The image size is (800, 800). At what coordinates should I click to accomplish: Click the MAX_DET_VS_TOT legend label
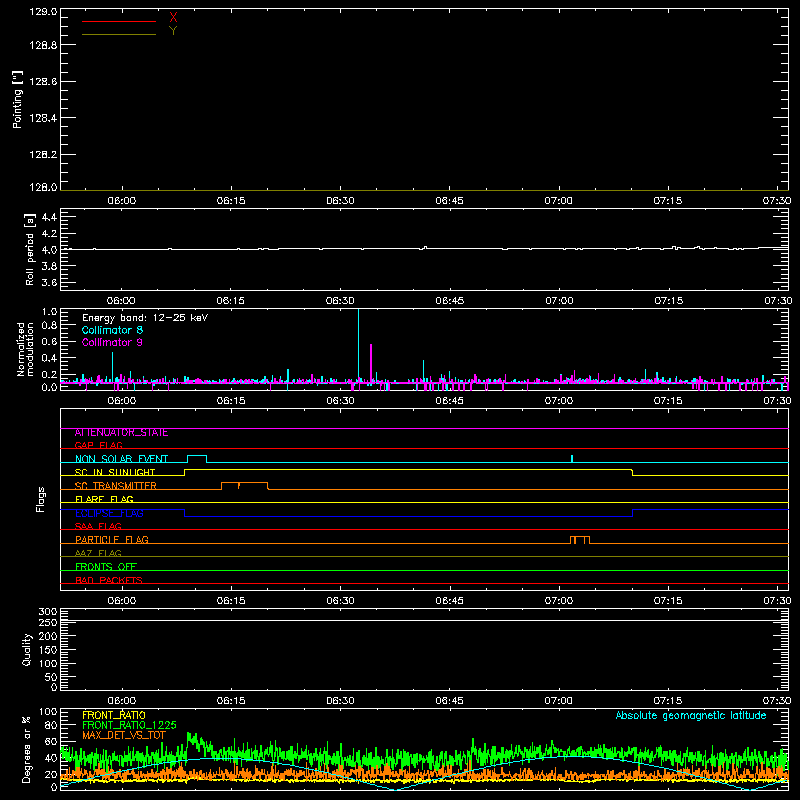(124, 735)
